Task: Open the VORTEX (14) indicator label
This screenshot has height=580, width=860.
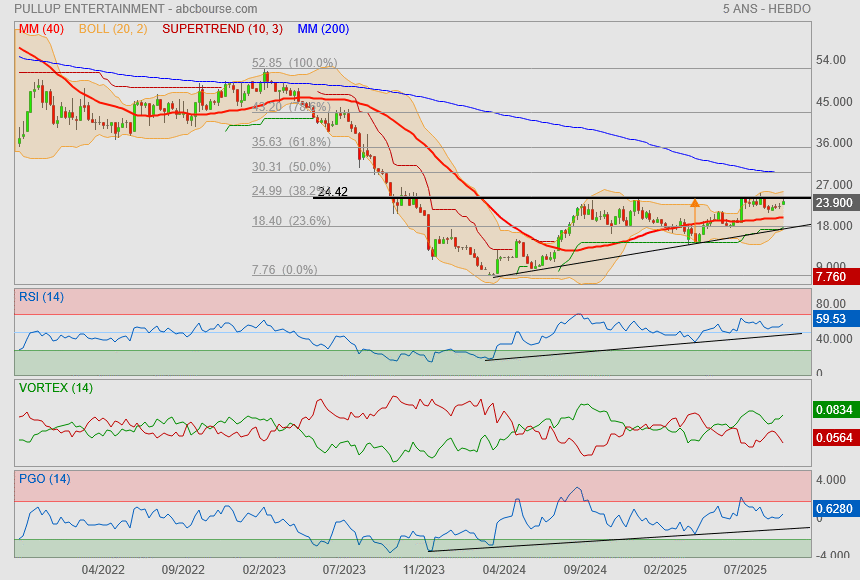Action: tap(55, 387)
